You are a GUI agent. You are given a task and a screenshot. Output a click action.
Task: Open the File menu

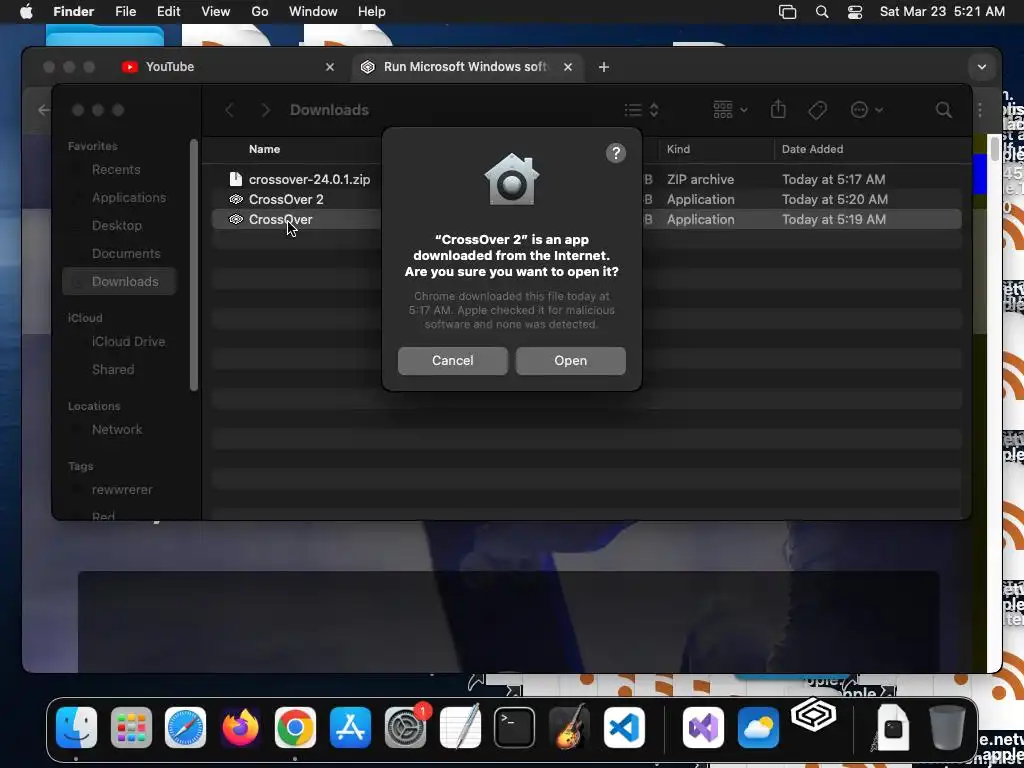click(x=125, y=12)
